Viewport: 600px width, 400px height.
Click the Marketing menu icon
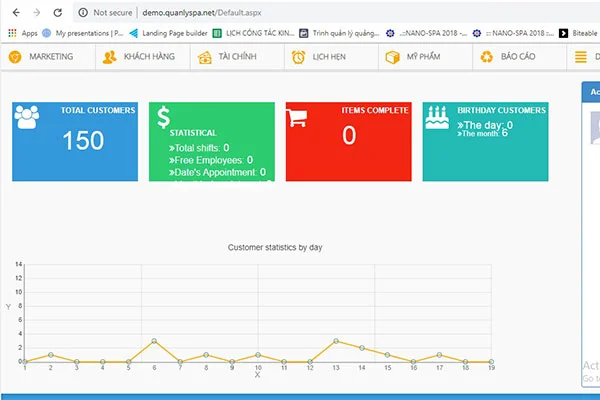pos(15,57)
